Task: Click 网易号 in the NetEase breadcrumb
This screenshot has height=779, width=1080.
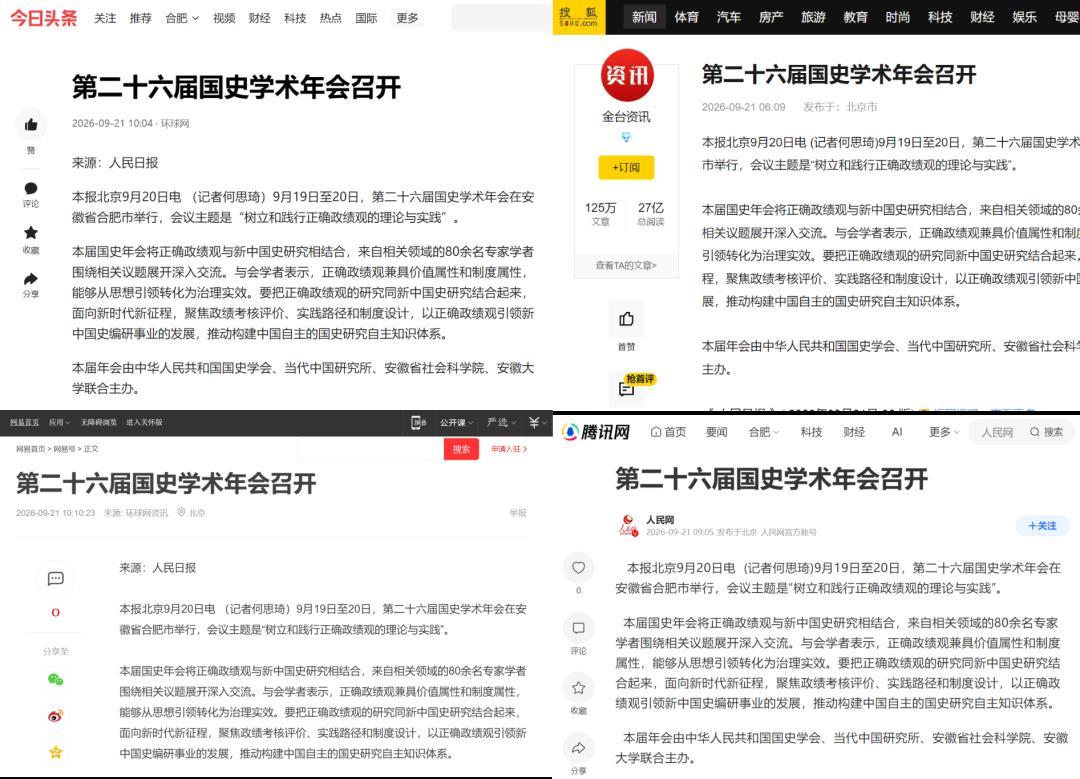Action: 65,449
